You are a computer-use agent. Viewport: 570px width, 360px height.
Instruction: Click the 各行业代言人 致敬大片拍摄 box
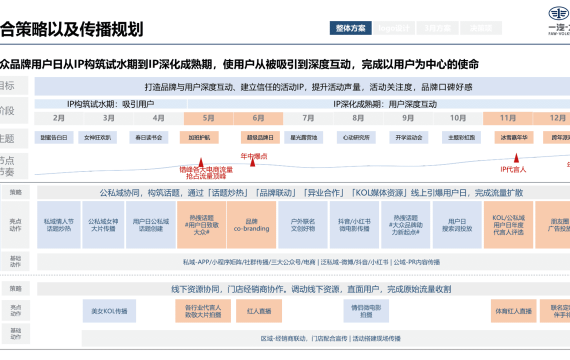203,311
